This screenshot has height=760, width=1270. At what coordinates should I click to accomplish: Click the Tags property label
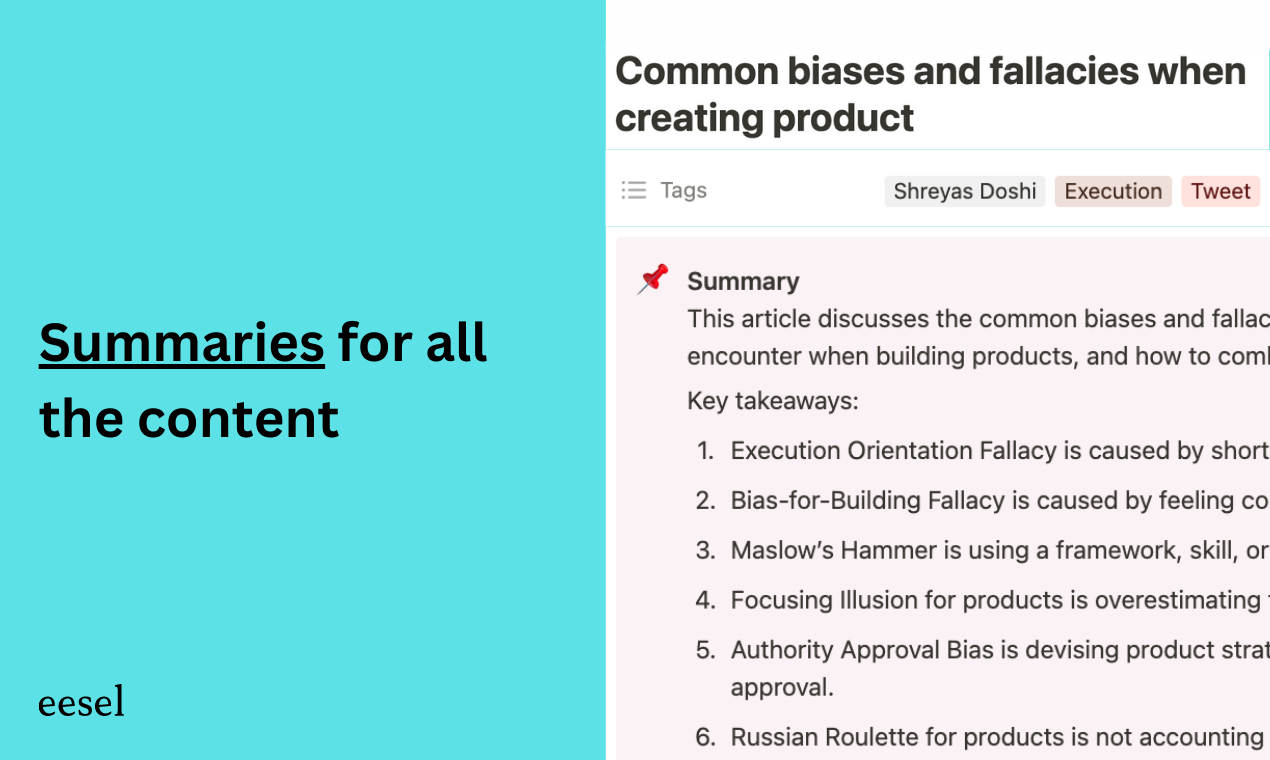pos(684,190)
